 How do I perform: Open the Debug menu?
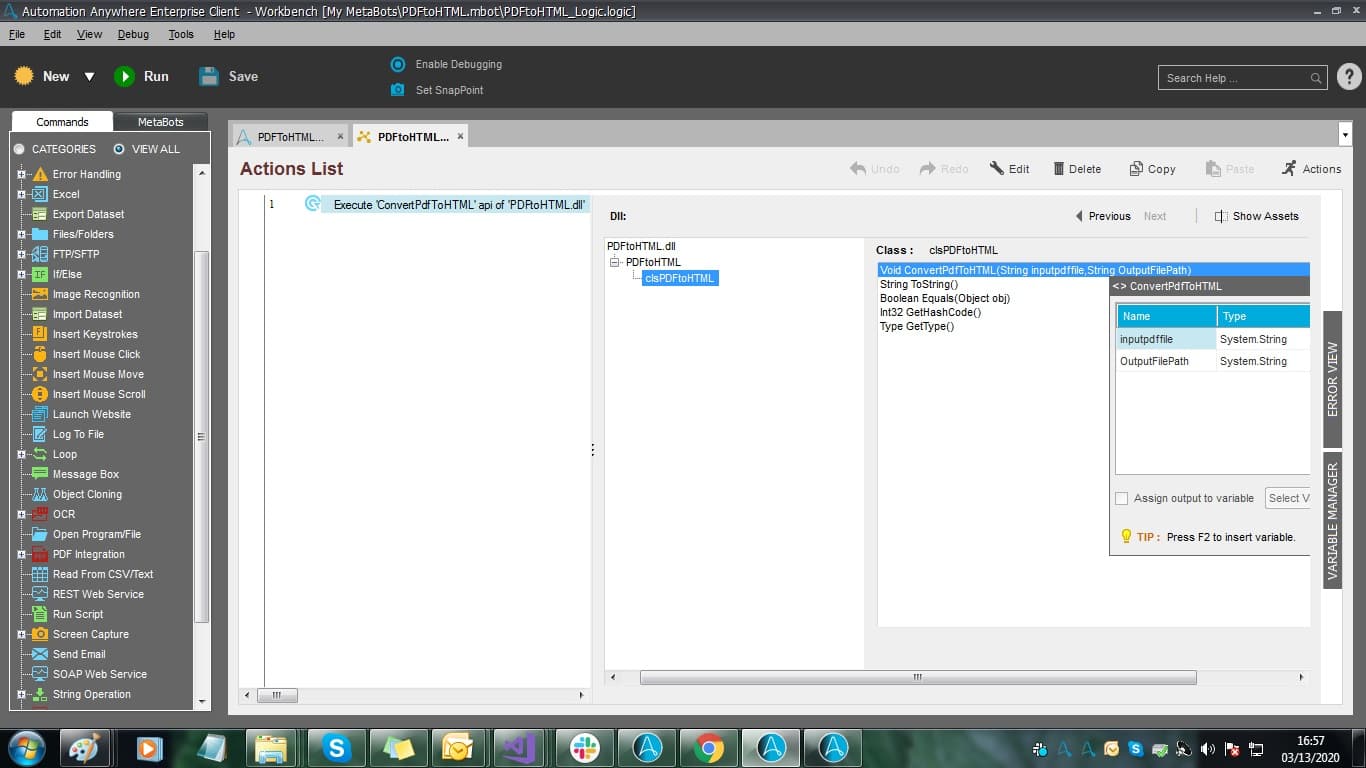click(133, 34)
